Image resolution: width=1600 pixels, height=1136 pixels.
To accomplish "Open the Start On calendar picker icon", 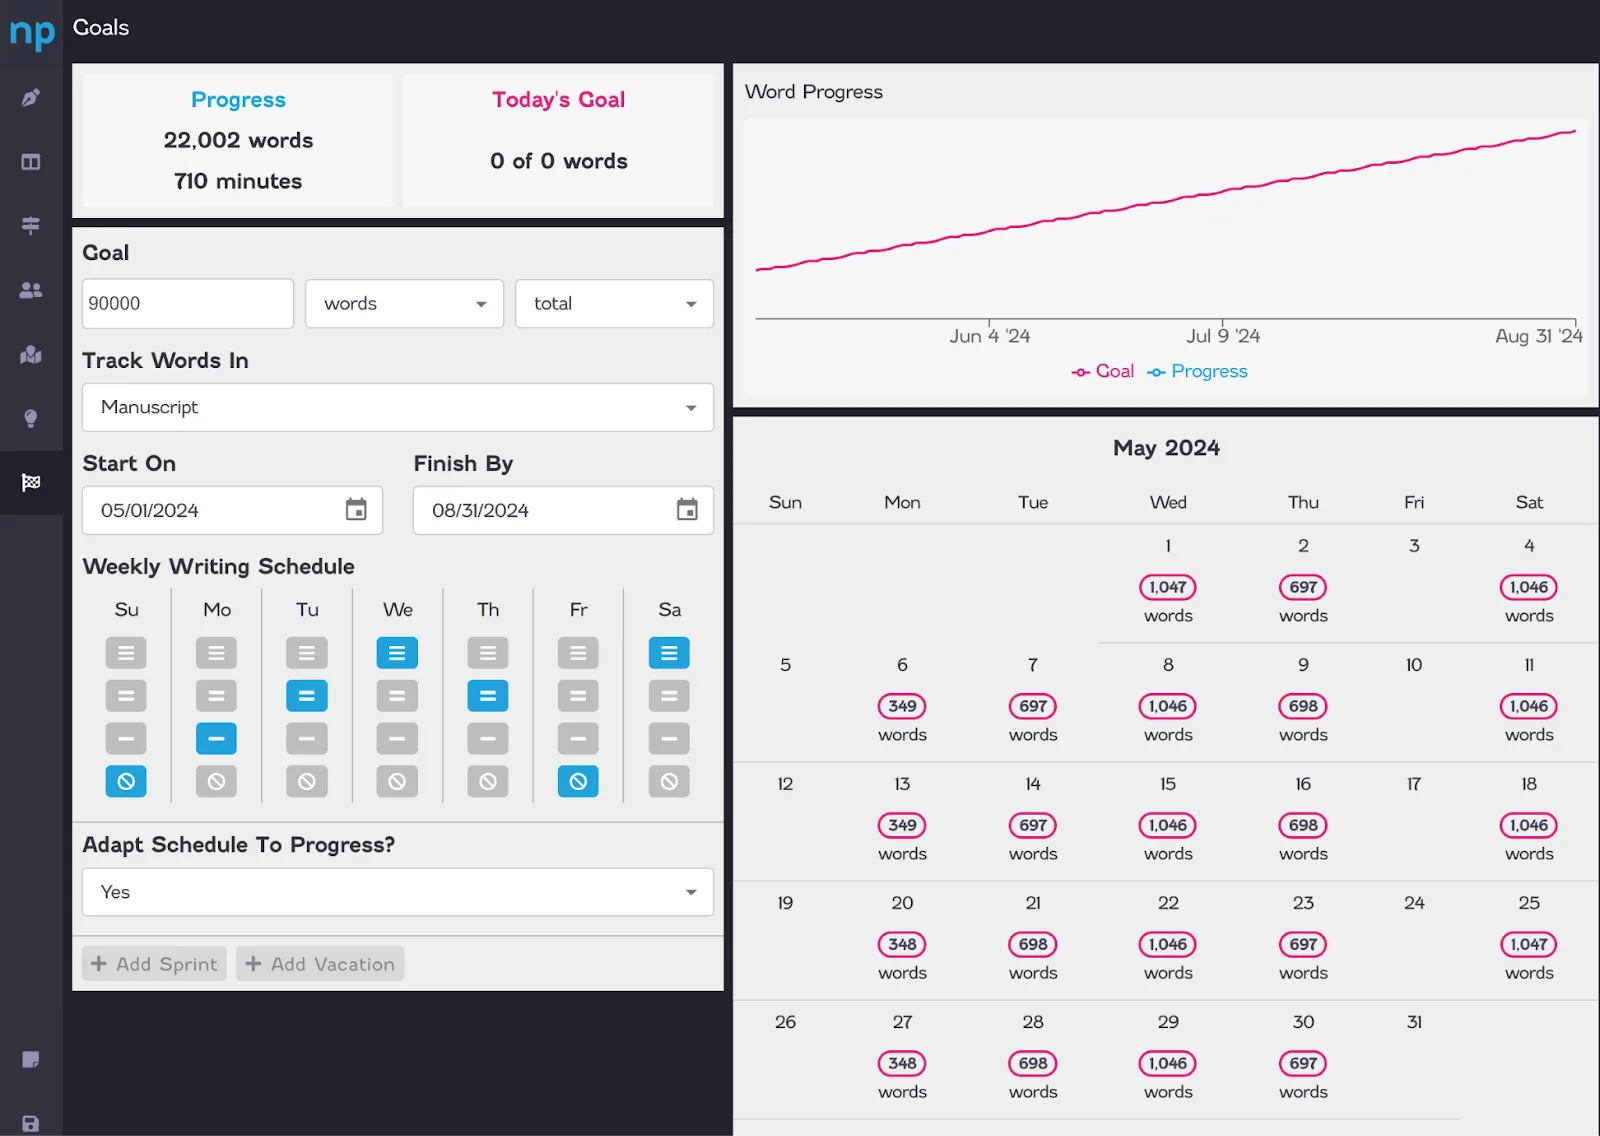I will 356,510.
